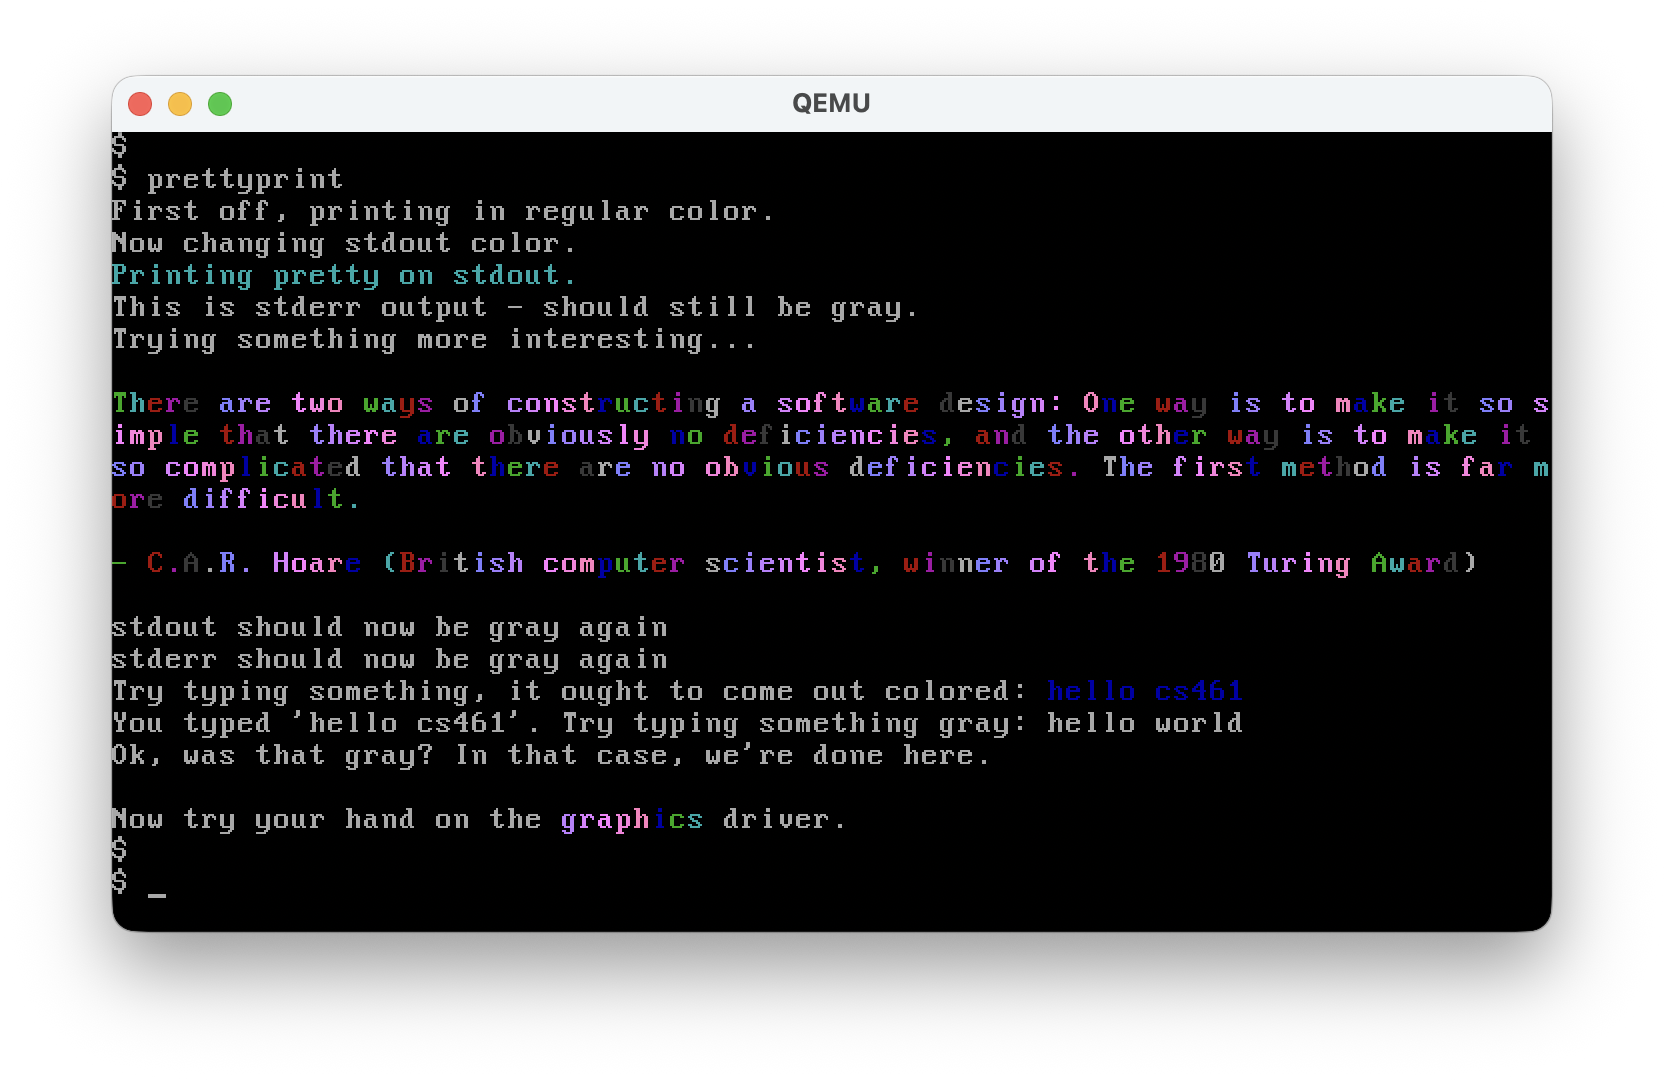Select the 'First off, printing in regular color' line
1664x1080 pixels.
click(441, 210)
